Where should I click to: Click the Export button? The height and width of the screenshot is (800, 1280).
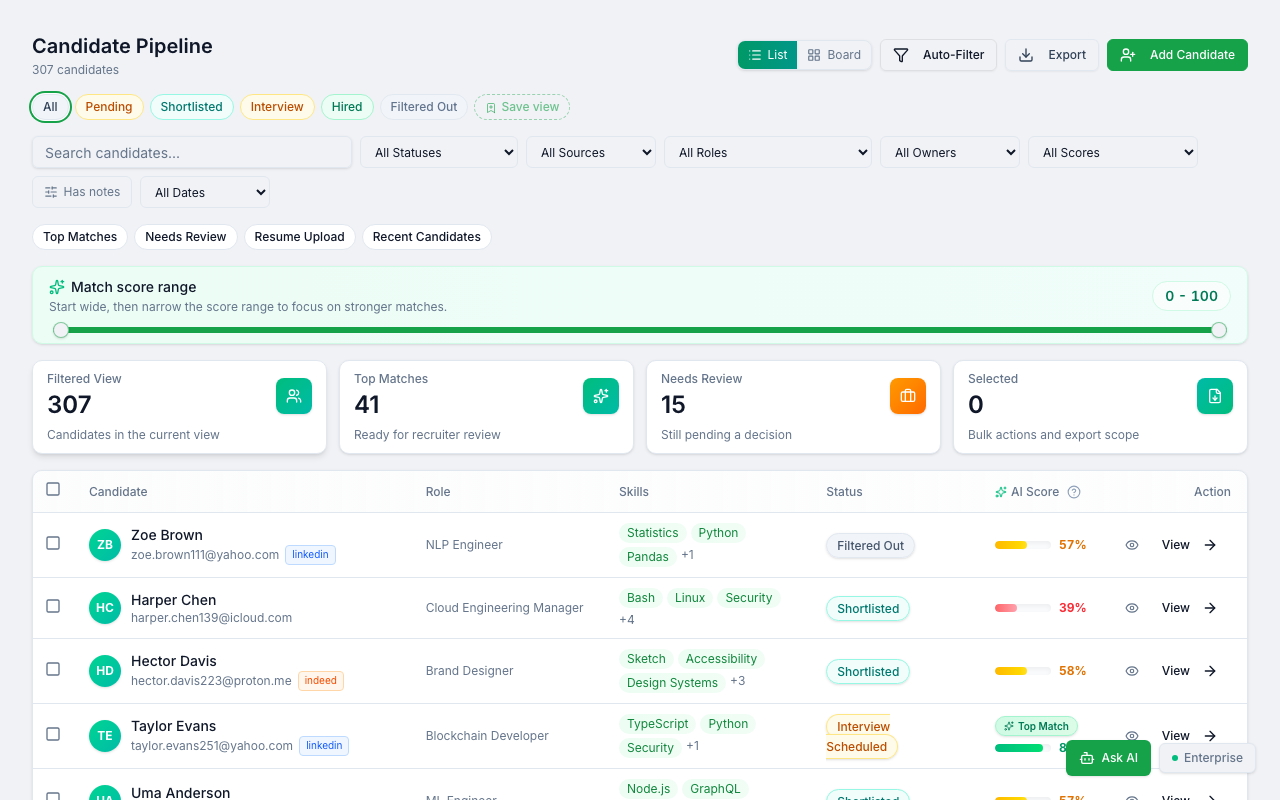tap(1052, 55)
